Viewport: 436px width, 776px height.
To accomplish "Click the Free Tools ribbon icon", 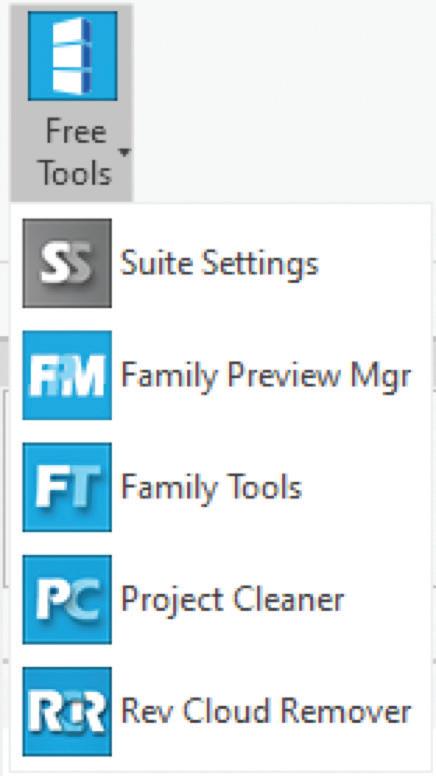I will [72, 56].
